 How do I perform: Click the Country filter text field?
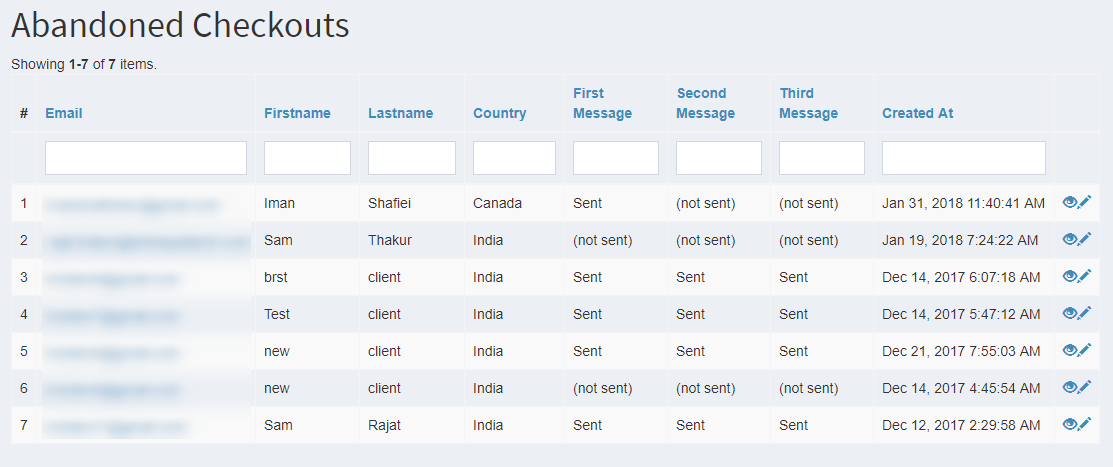514,158
